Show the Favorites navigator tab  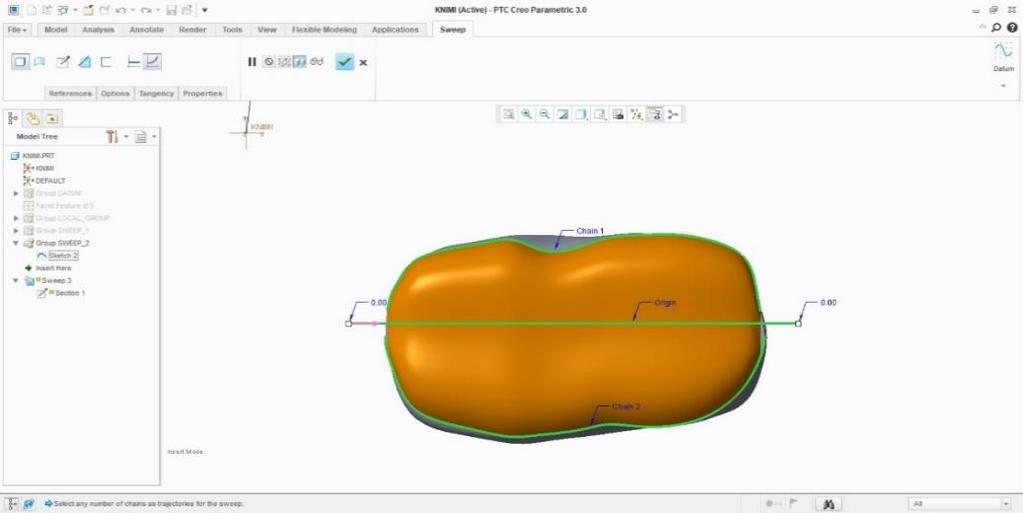[52, 118]
